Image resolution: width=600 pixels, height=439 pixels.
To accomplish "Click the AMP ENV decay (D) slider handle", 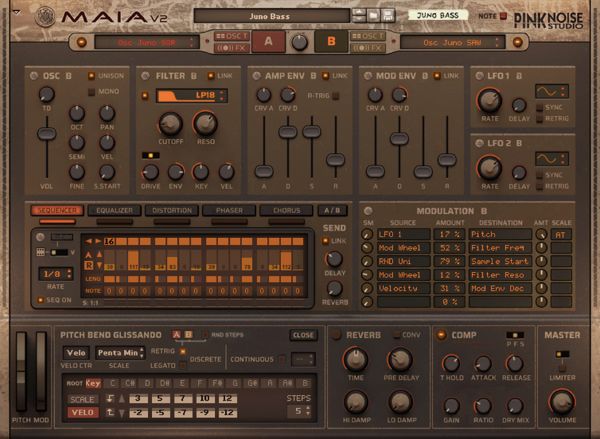I will 288,132.
